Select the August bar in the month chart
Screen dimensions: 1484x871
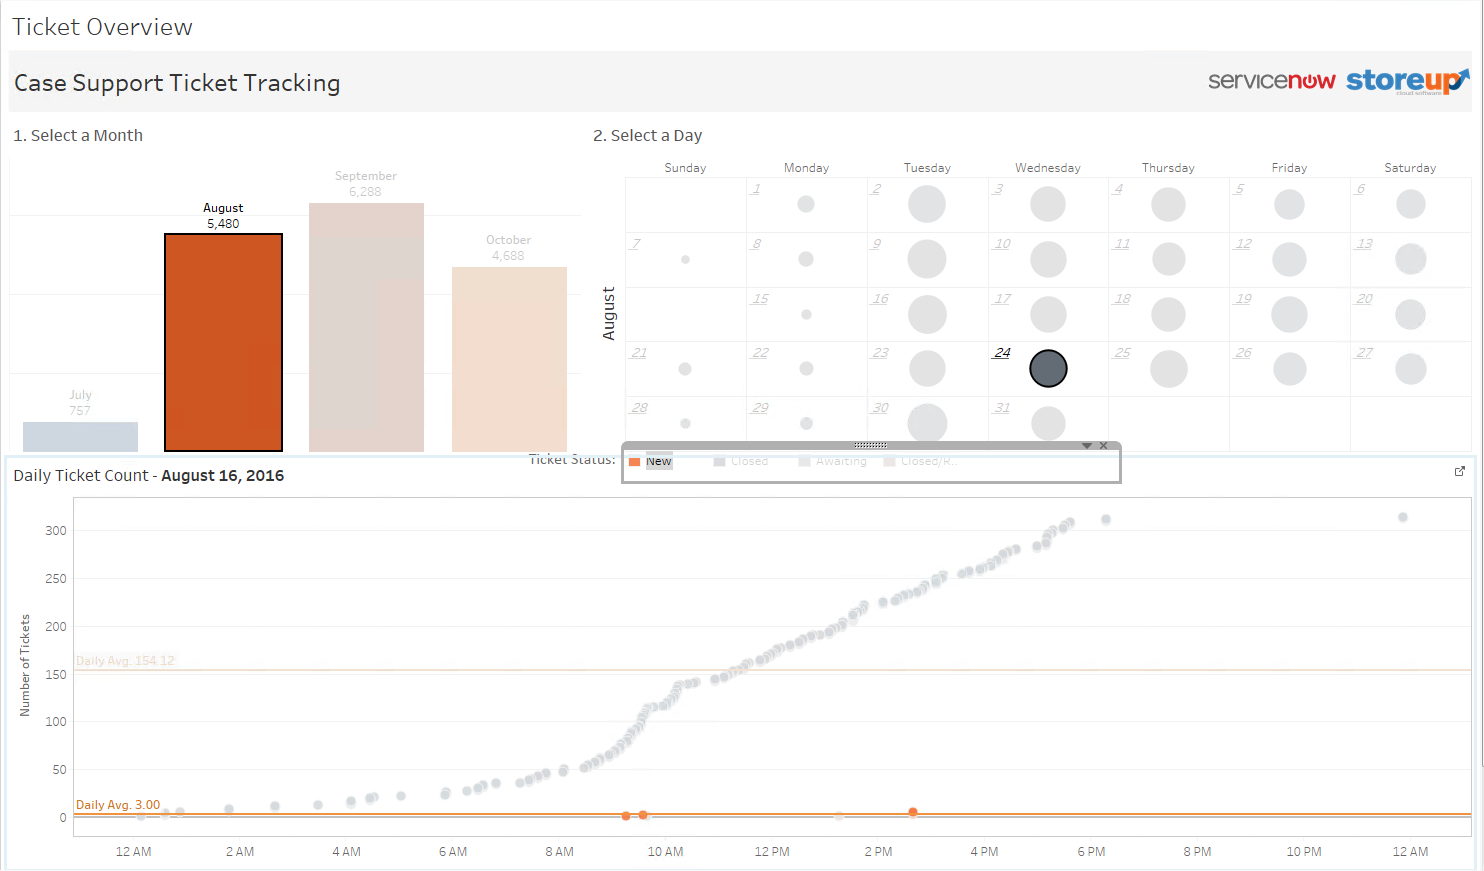(223, 340)
